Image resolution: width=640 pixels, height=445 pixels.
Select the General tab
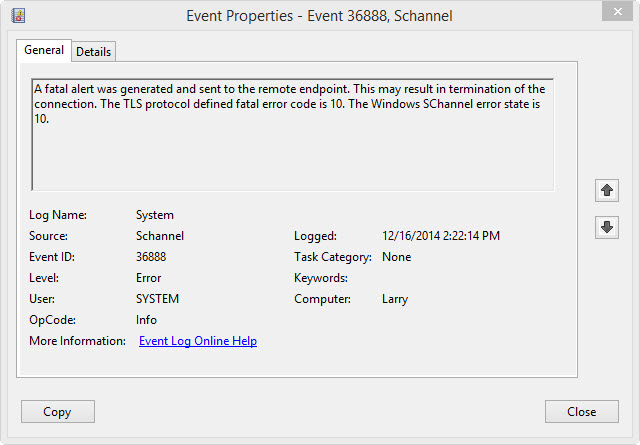point(44,50)
